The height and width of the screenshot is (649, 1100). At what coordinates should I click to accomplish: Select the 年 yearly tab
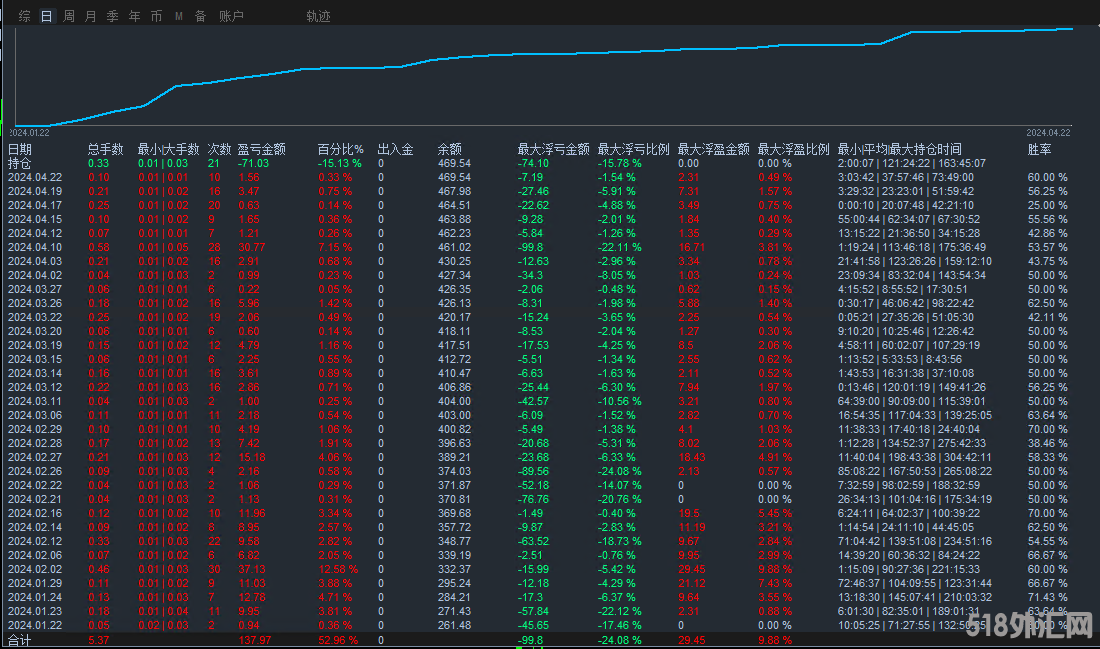tap(134, 16)
